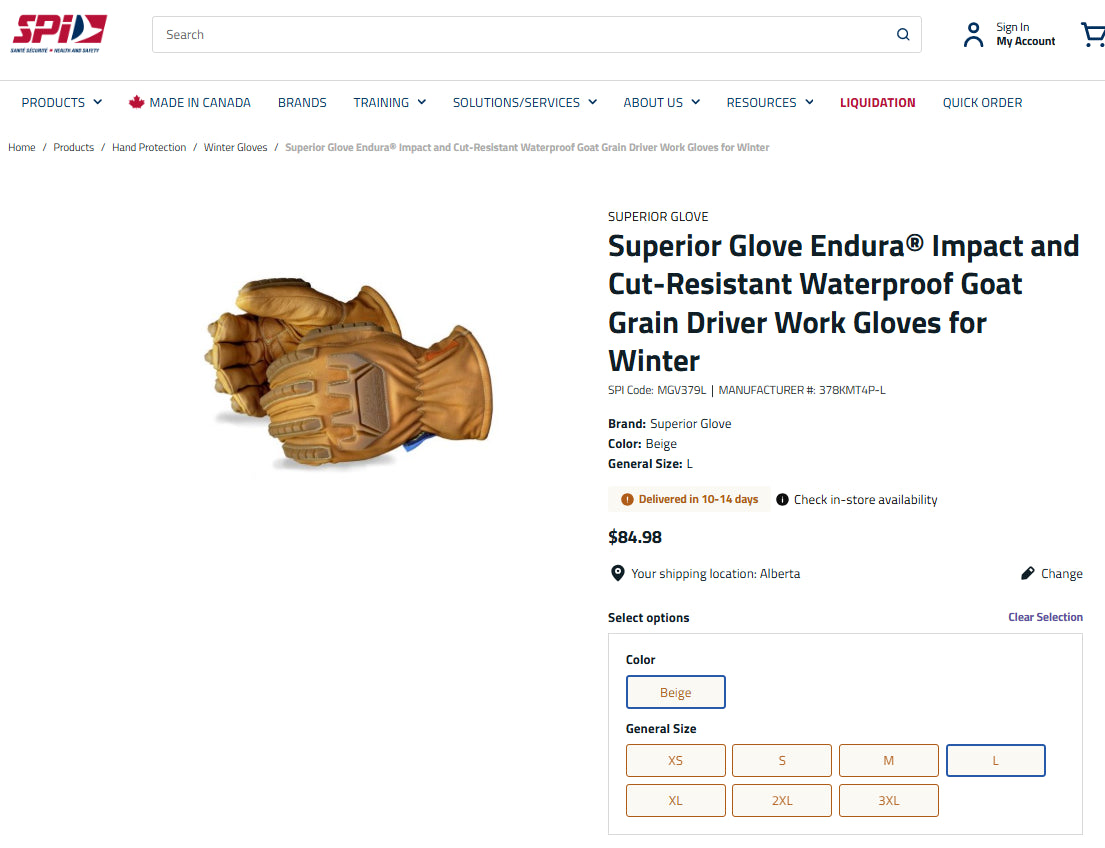Click the account person icon
This screenshot has width=1105, height=848.
[x=973, y=35]
